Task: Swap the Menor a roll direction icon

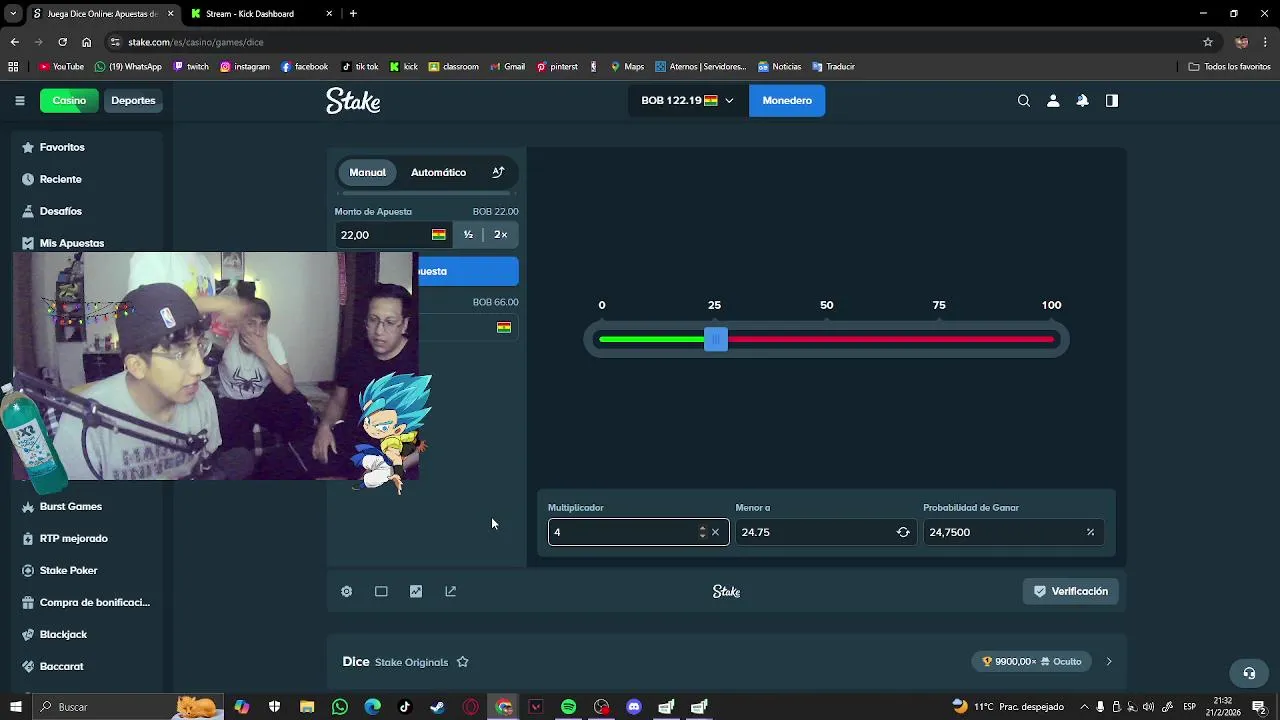Action: click(903, 532)
